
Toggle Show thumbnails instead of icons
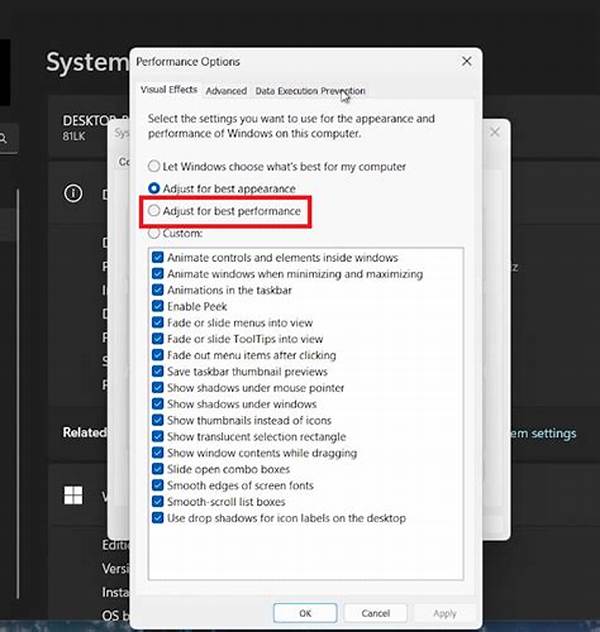(x=158, y=420)
